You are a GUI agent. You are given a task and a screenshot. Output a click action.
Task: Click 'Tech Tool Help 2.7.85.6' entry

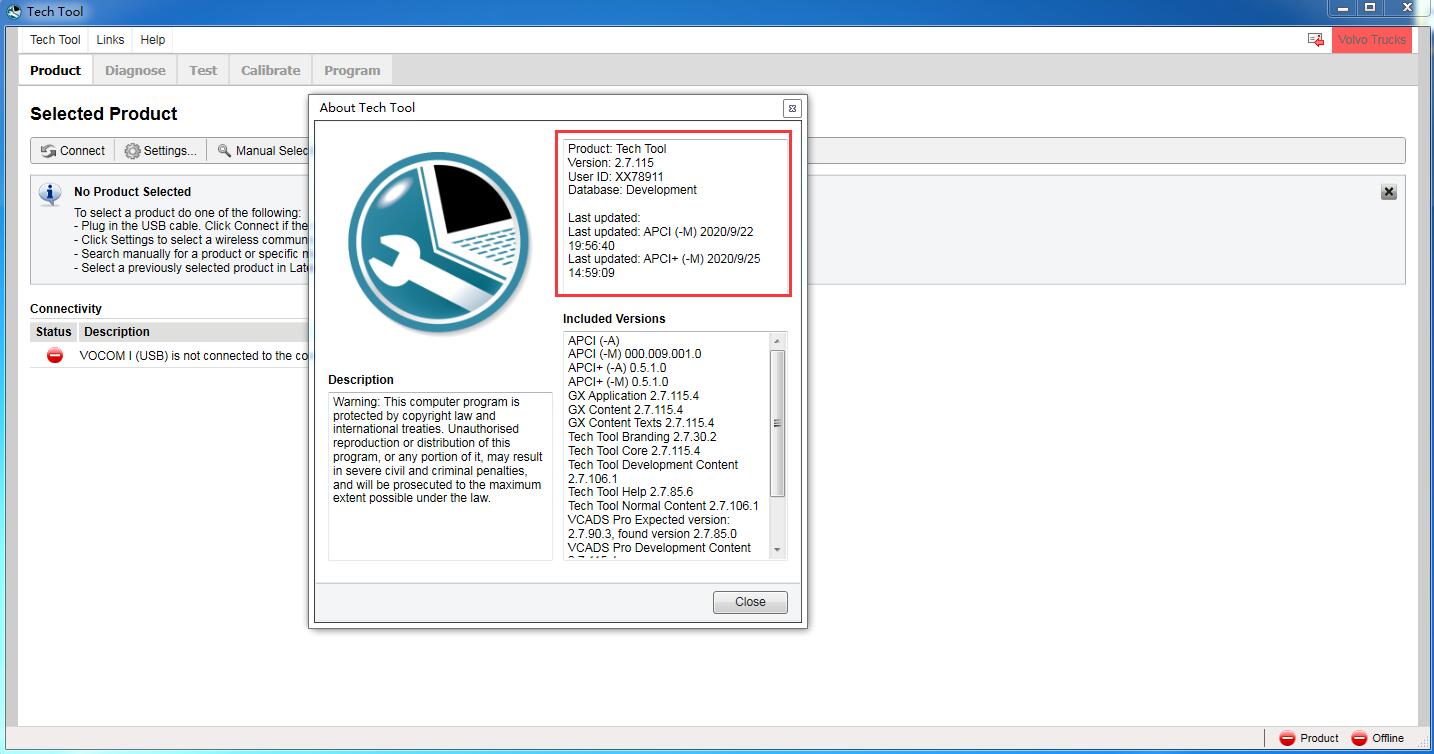click(631, 492)
